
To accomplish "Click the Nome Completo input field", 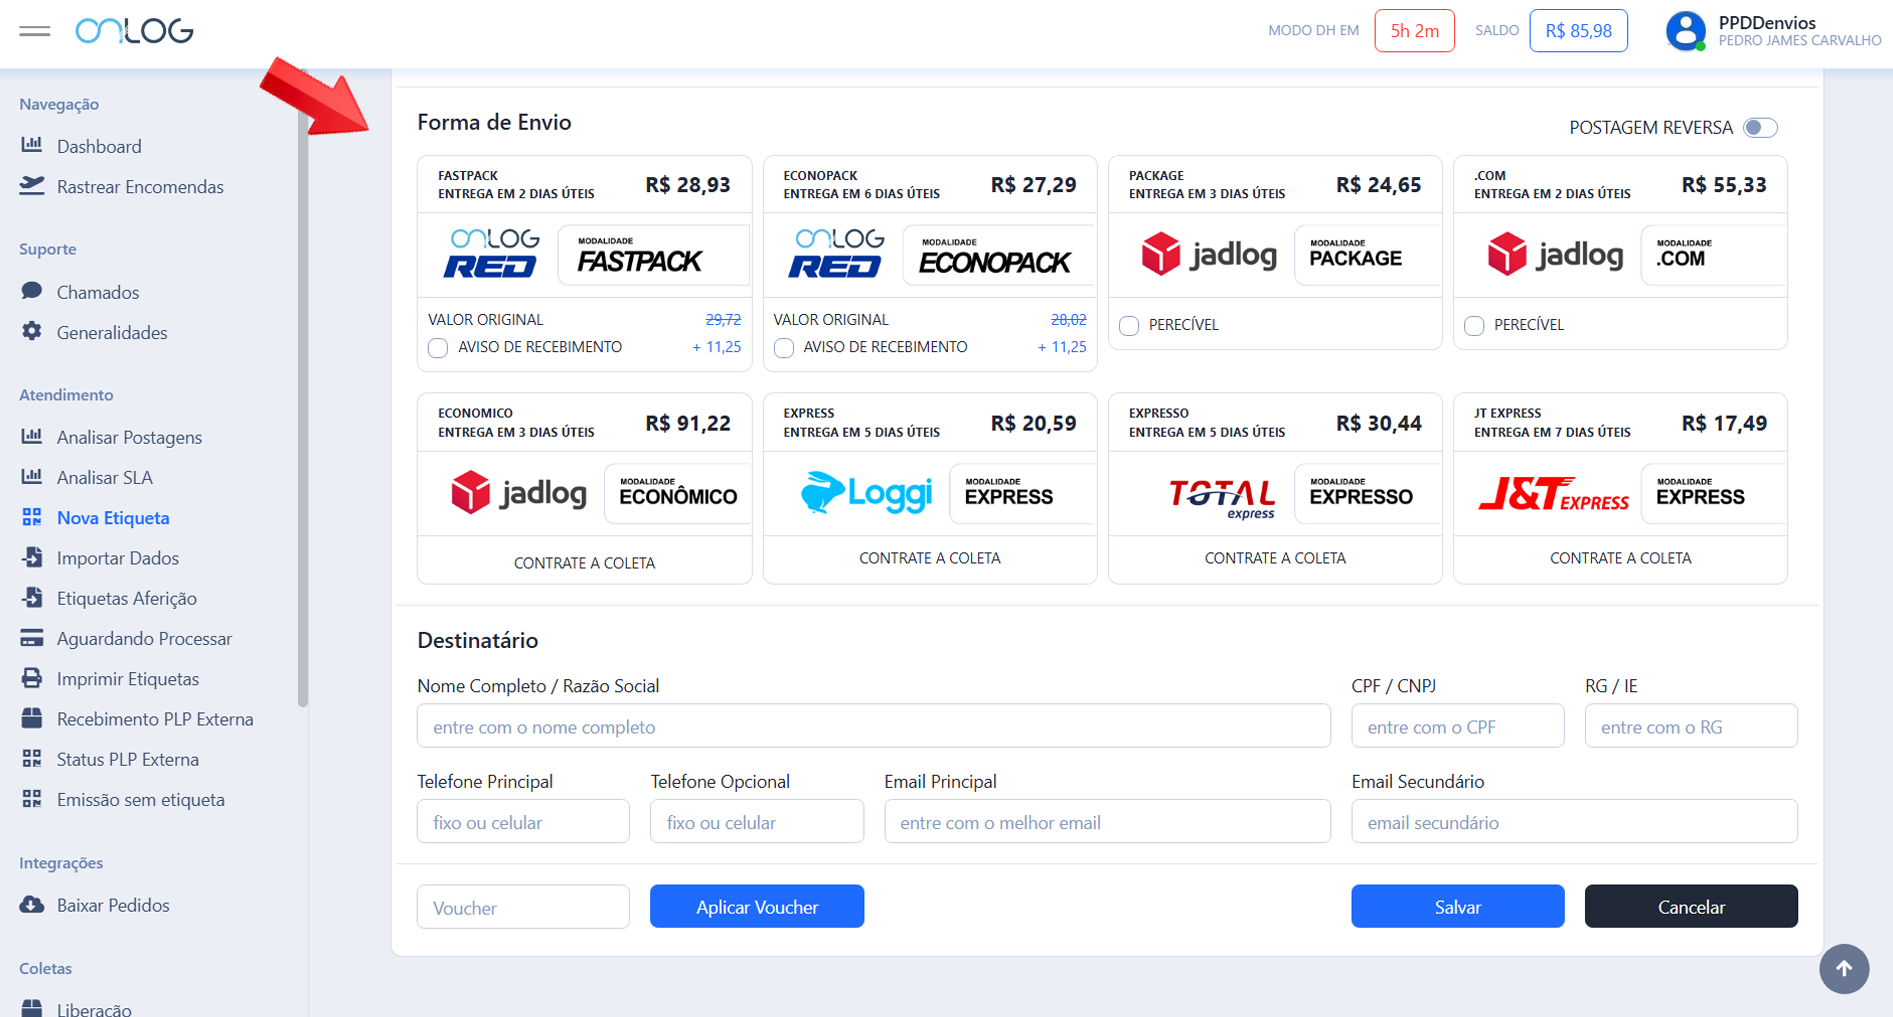I will [x=873, y=726].
